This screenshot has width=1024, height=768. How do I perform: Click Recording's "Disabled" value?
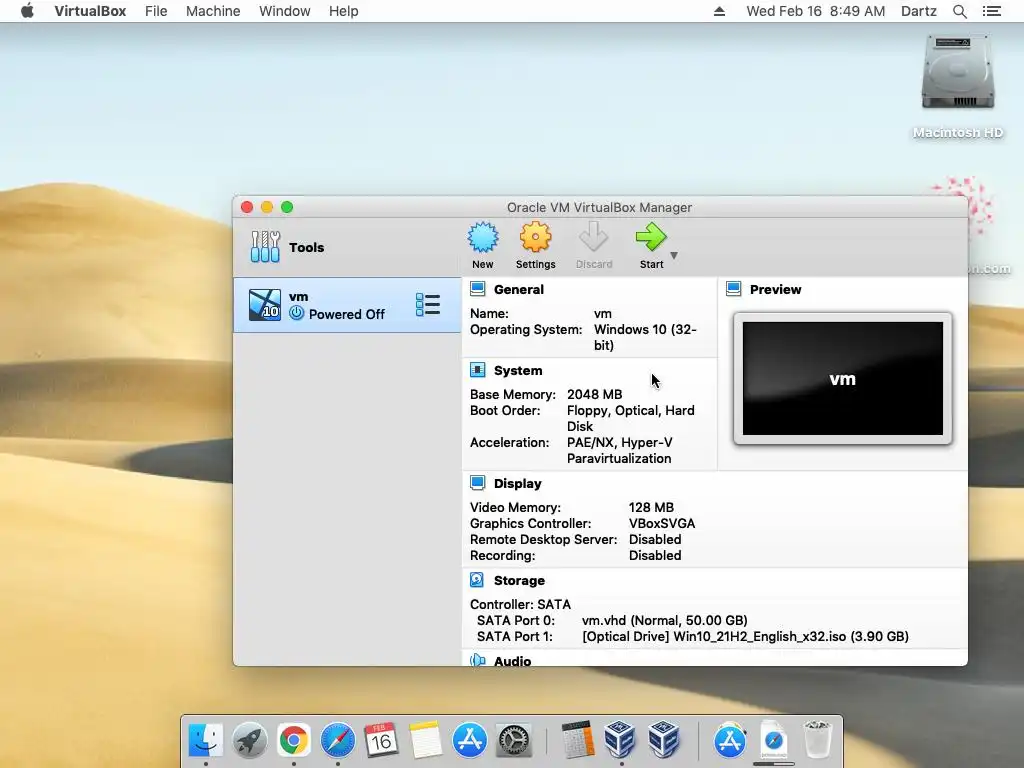(655, 556)
